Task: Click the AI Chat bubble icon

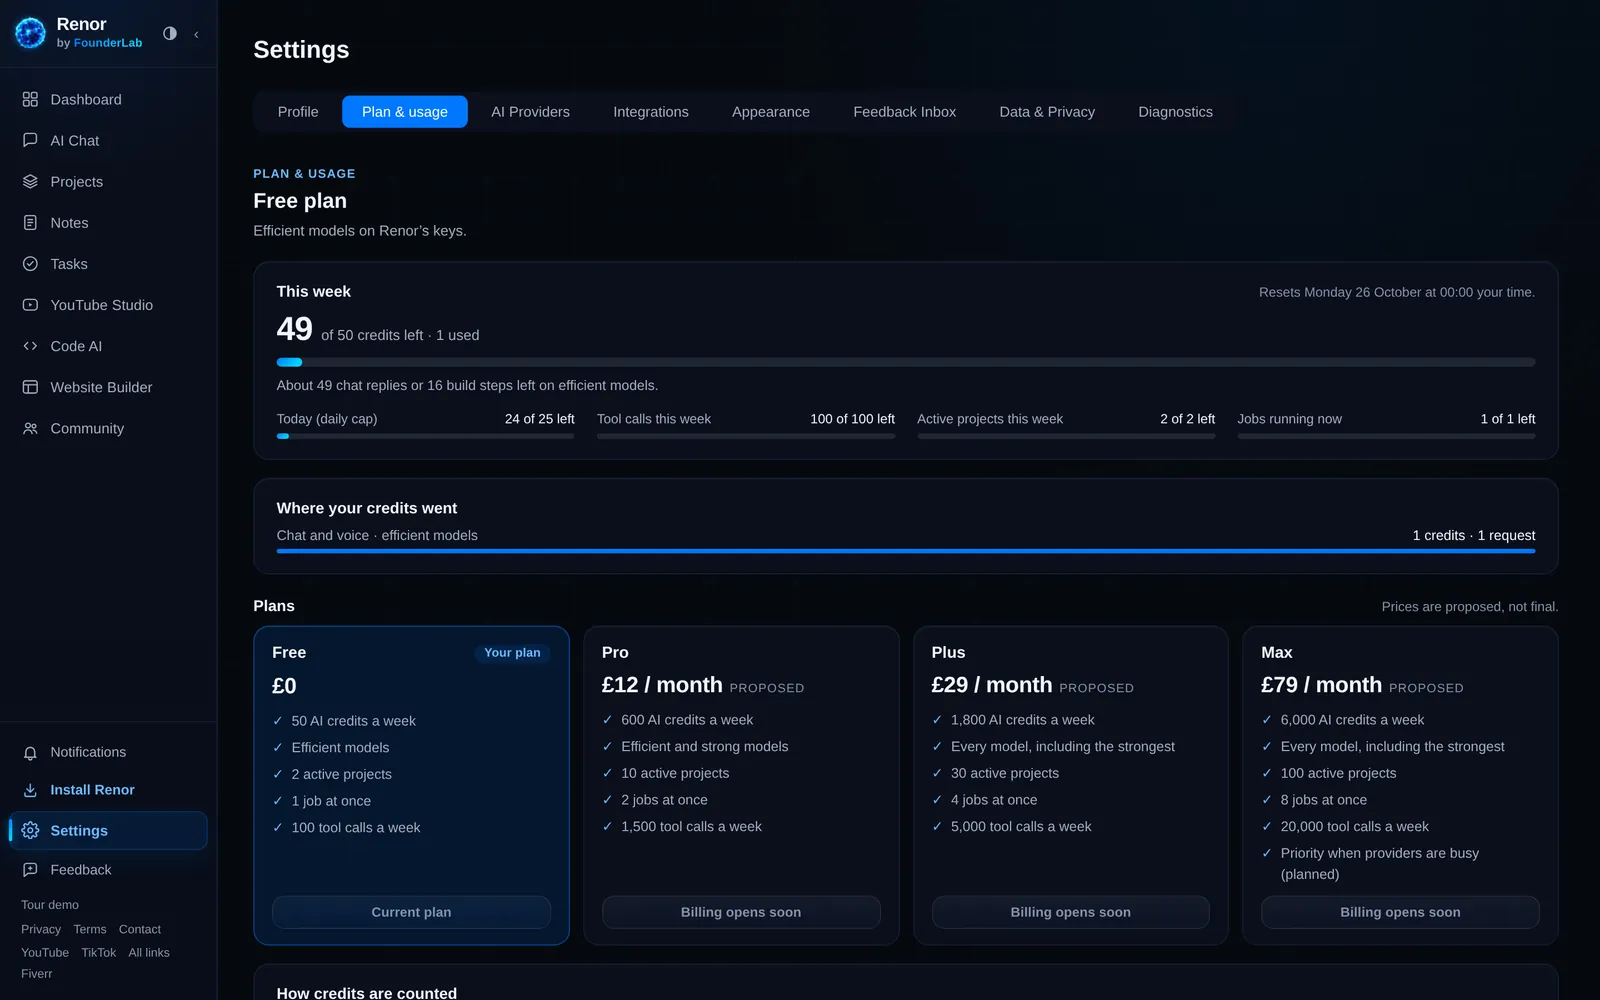Action: pyautogui.click(x=30, y=140)
